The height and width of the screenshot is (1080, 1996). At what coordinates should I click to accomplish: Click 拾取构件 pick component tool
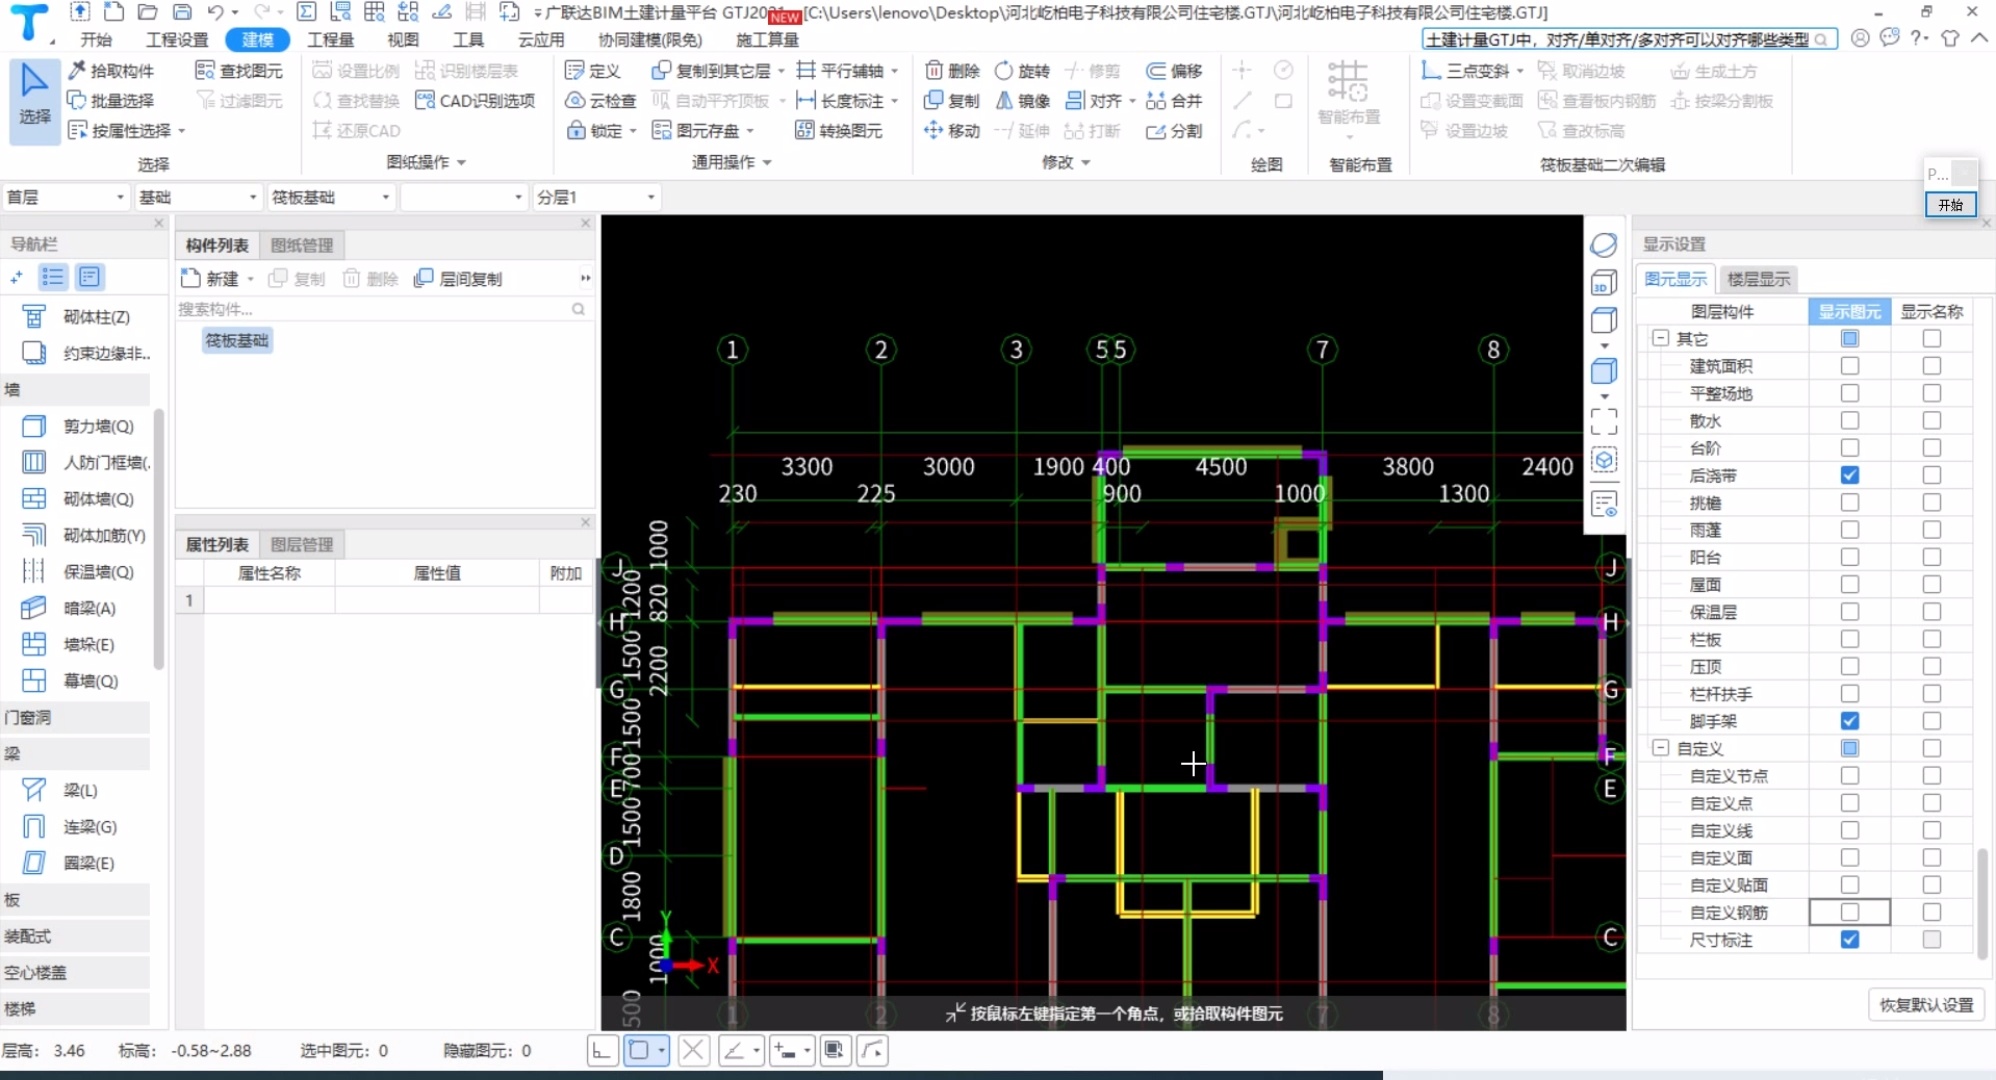point(111,71)
